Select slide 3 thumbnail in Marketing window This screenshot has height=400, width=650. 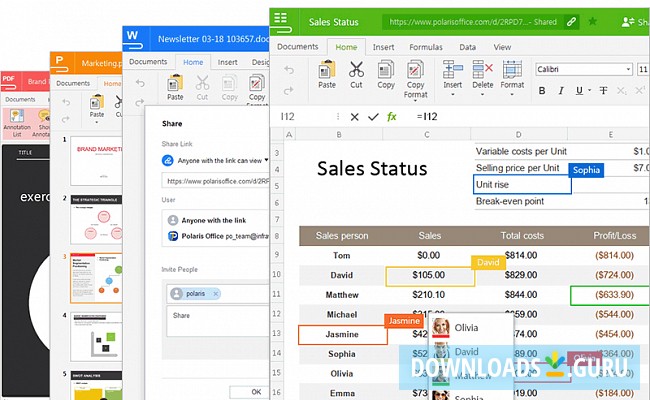tap(96, 278)
